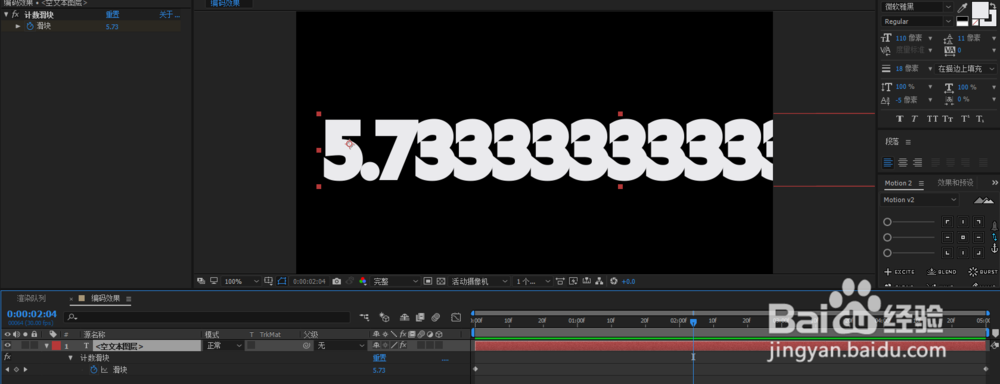Click the 关于 link in effect controls
Viewport: 1000px width, 384px height.
coord(169,14)
